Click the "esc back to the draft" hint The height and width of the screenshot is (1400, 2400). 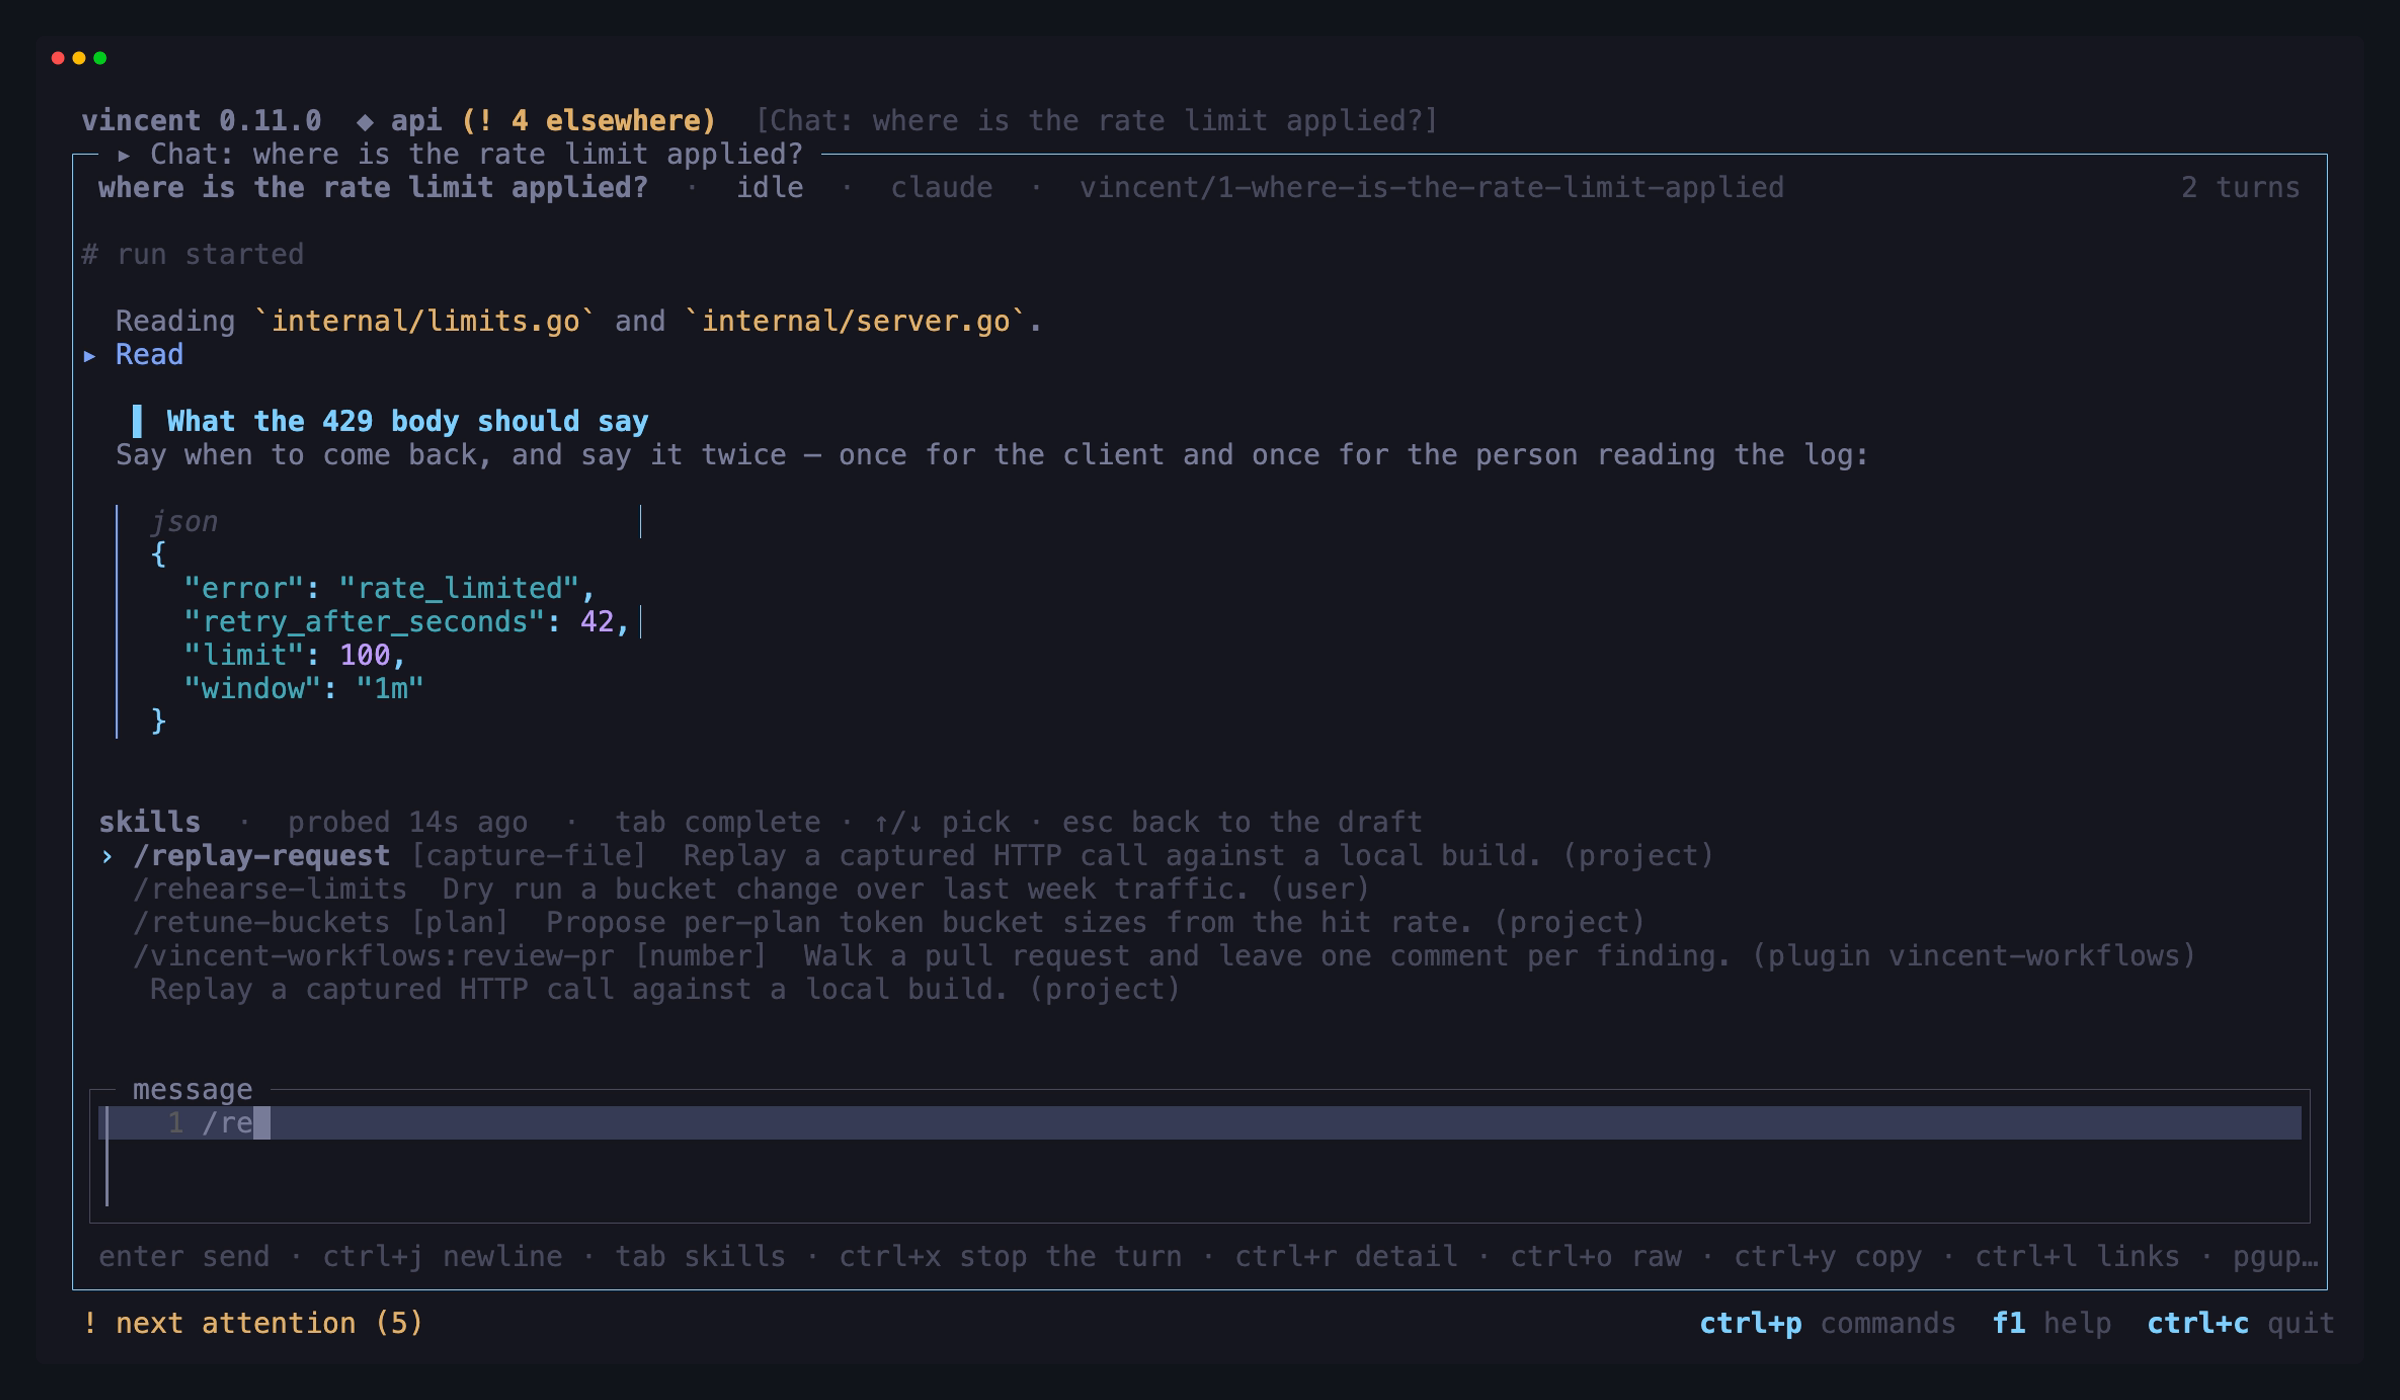point(1242,822)
